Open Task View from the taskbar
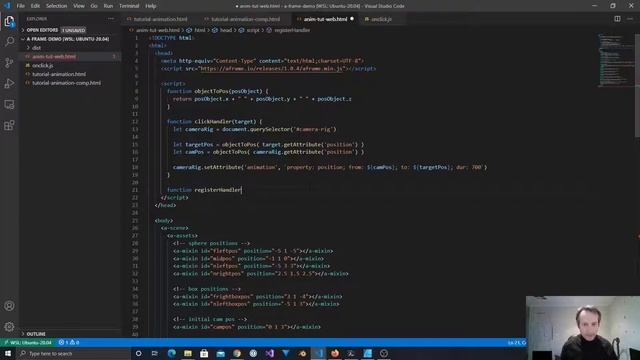The image size is (640, 360). 155,353
